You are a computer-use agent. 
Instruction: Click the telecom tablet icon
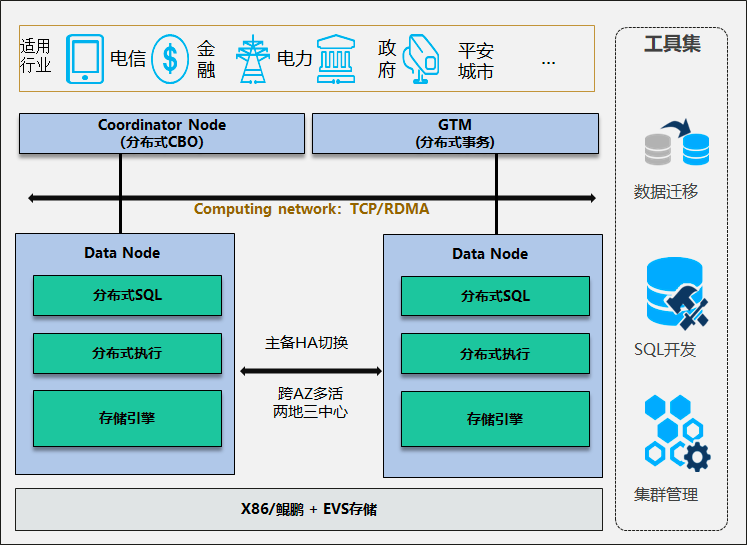85,59
